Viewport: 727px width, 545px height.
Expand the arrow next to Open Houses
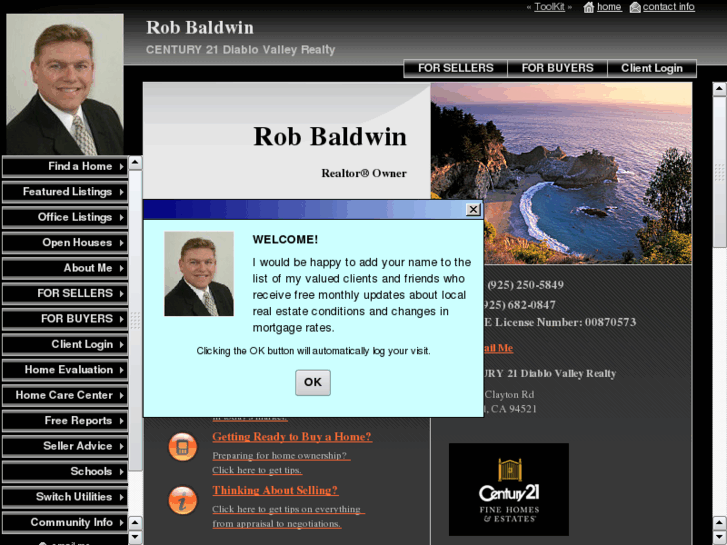[x=121, y=243]
